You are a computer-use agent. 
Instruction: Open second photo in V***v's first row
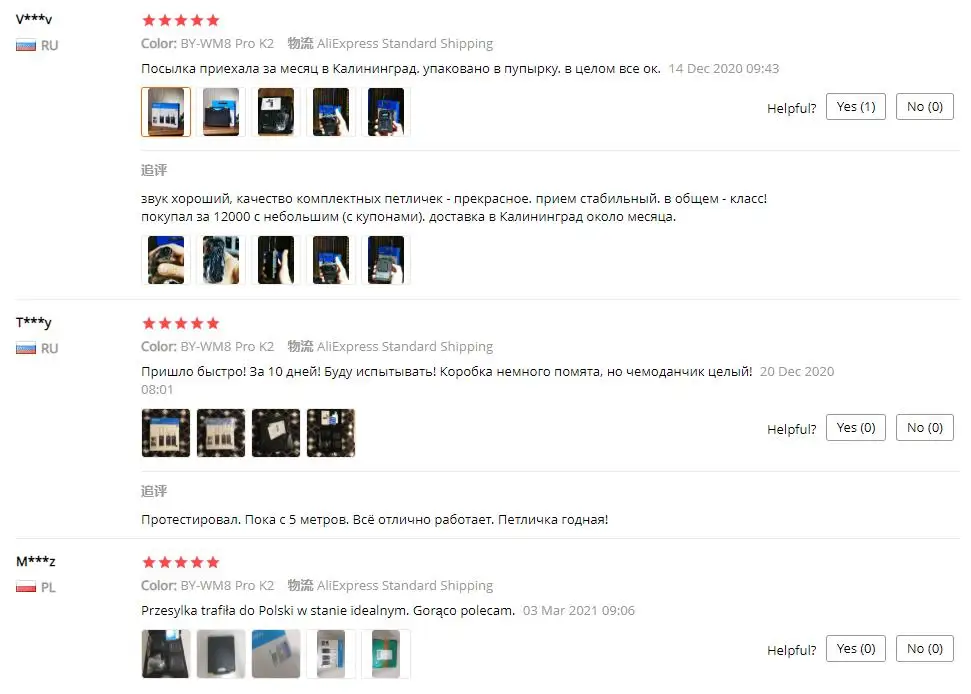tap(221, 112)
